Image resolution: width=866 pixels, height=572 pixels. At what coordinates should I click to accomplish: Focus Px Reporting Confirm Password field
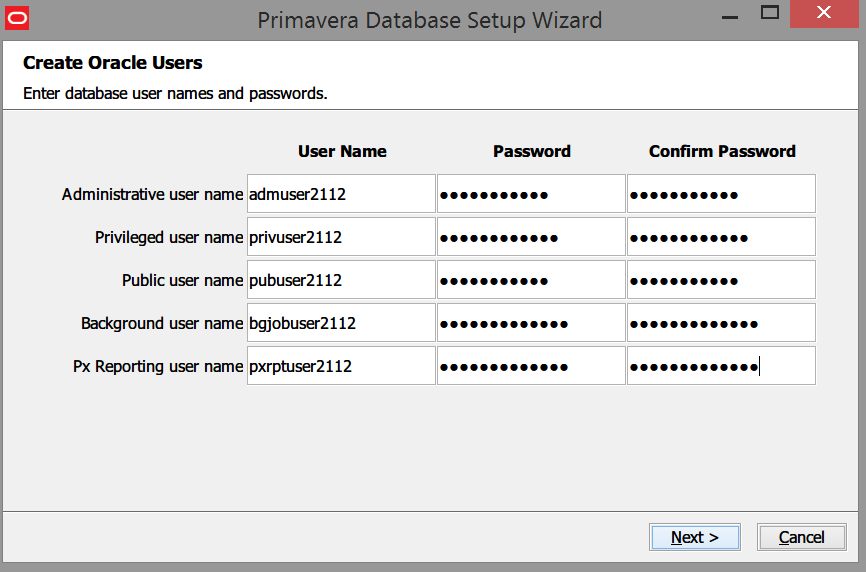click(x=721, y=366)
